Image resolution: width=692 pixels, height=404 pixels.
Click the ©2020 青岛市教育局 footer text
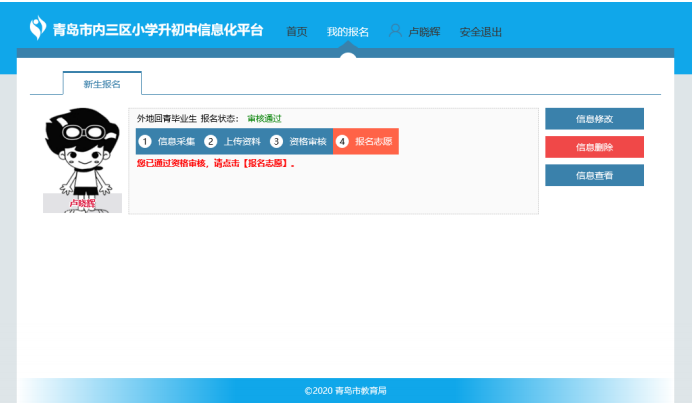(345, 391)
